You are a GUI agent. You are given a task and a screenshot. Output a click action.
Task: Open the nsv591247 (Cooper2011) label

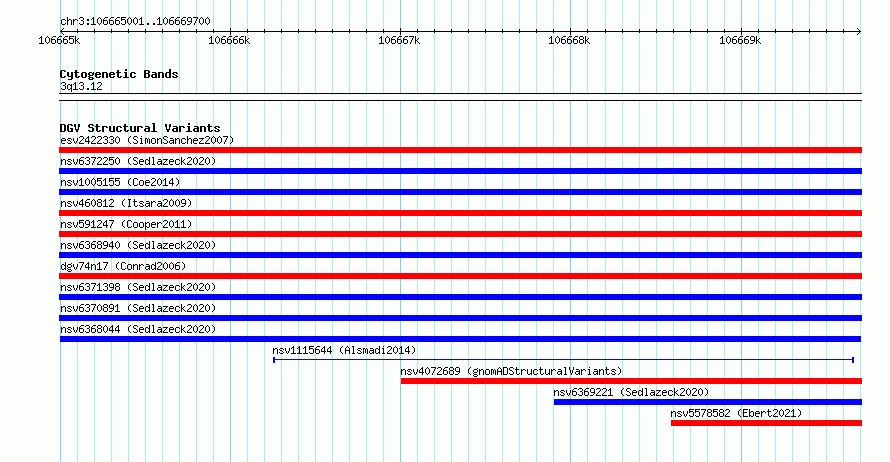126,224
